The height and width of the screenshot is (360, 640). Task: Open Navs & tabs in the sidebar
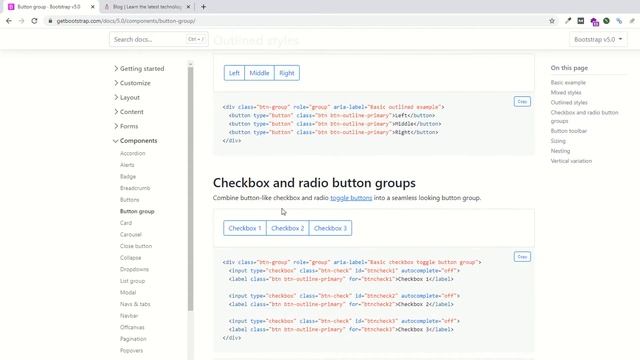click(135, 304)
